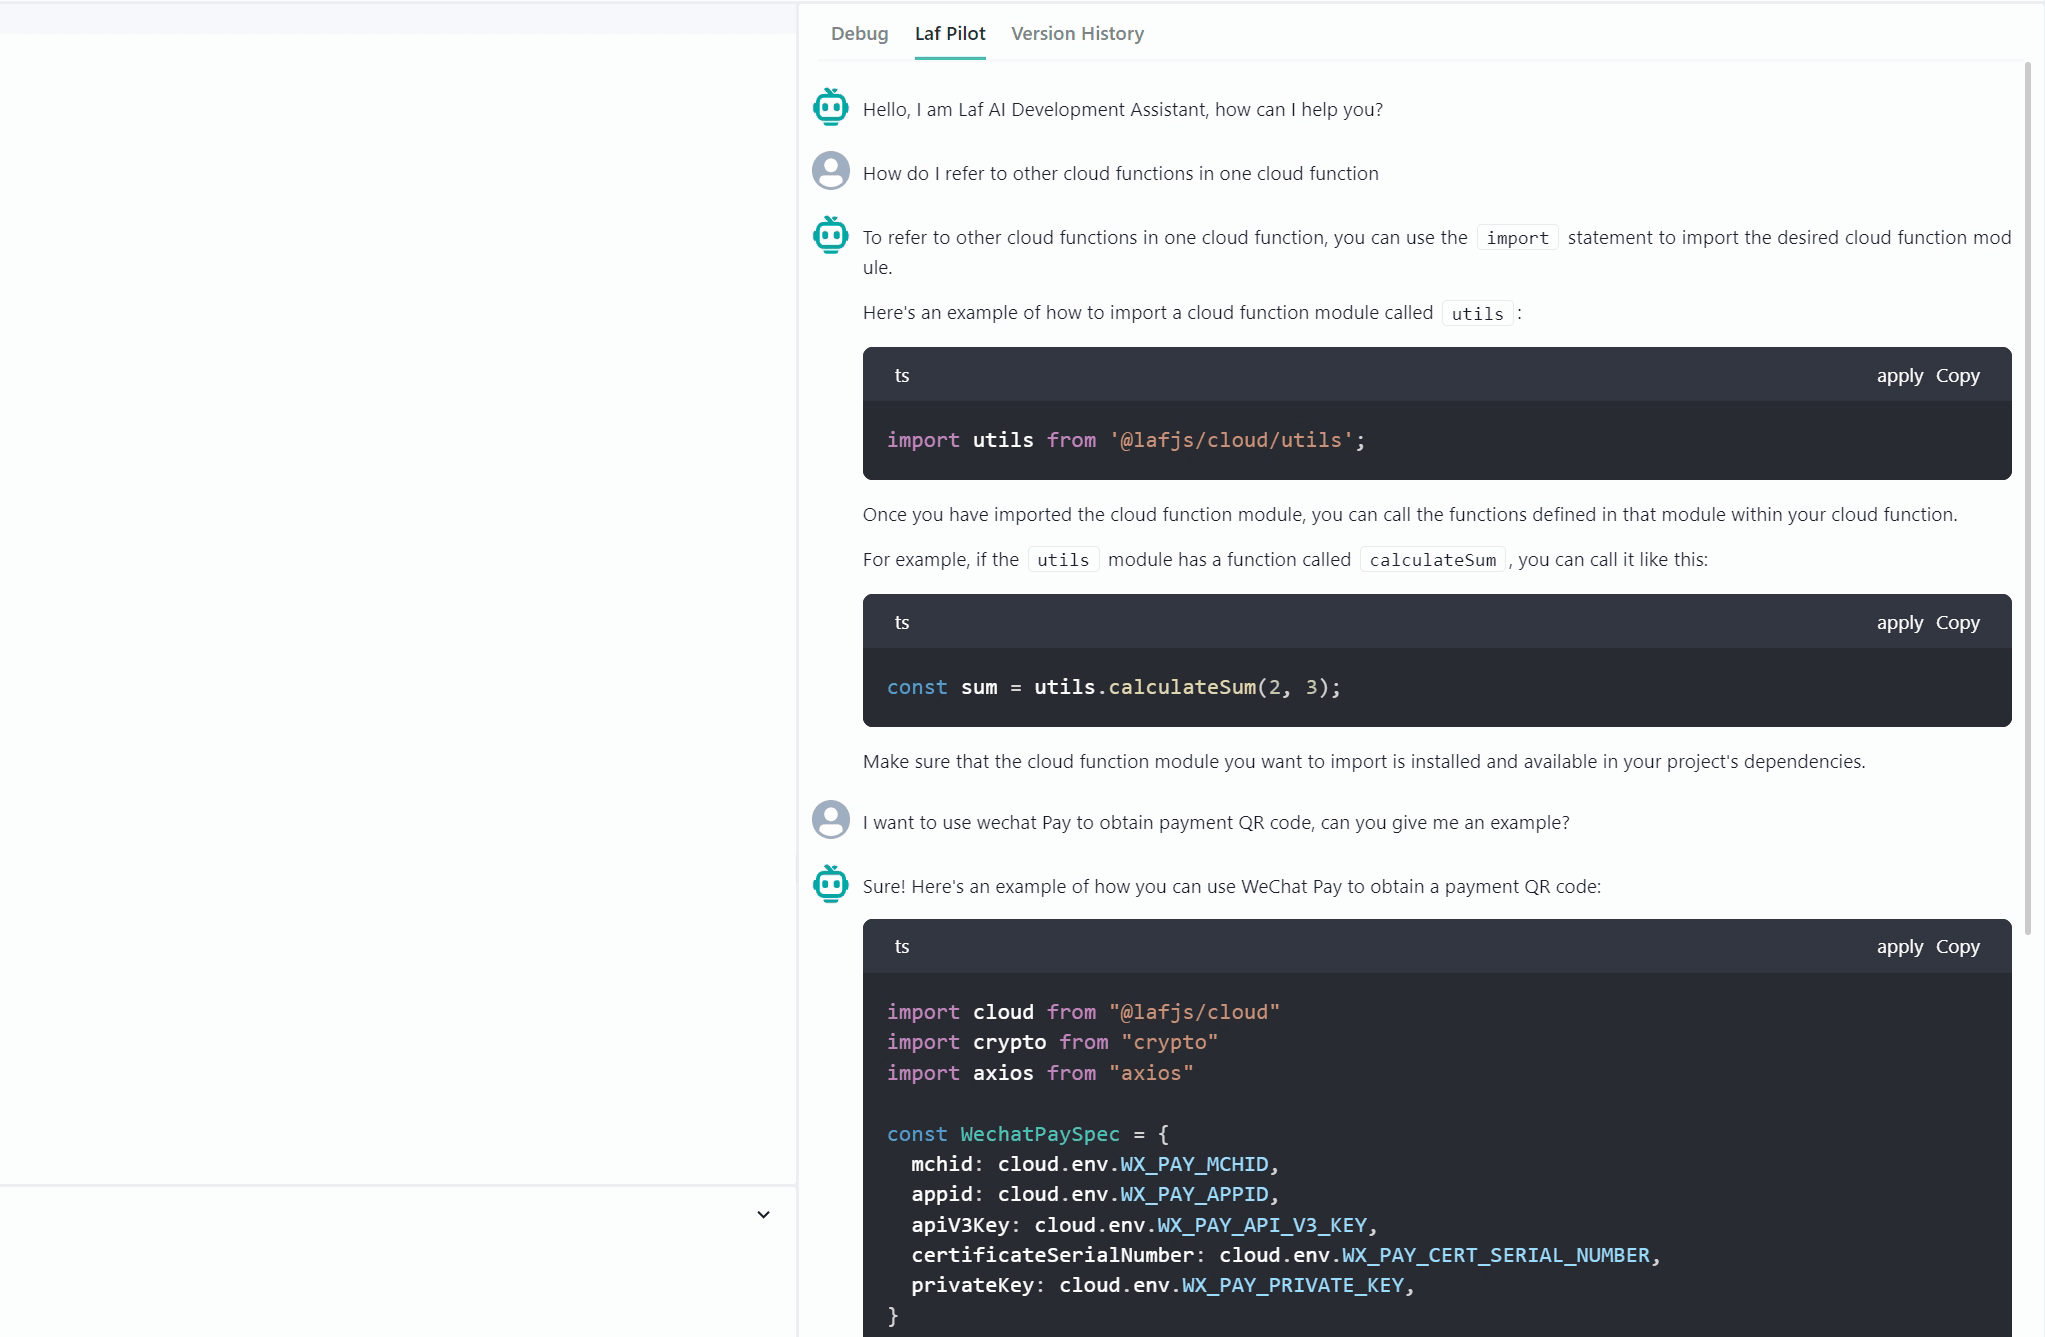Switch to the Debug tab
This screenshot has height=1337, width=2045.
[x=859, y=33]
